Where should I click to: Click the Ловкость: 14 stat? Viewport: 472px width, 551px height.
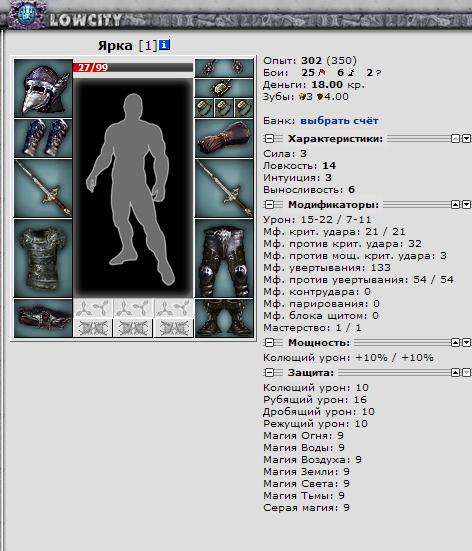click(299, 166)
